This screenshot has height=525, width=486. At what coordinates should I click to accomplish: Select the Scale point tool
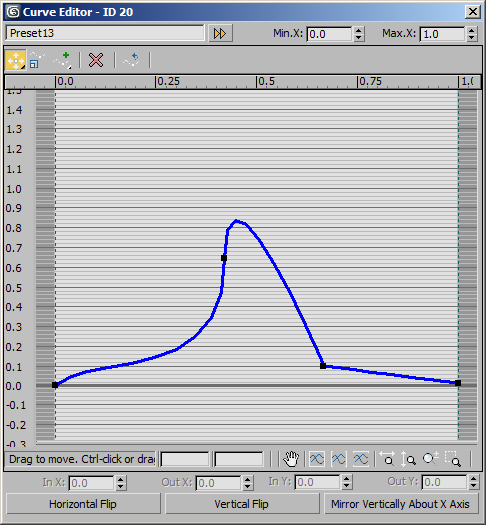click(36, 60)
